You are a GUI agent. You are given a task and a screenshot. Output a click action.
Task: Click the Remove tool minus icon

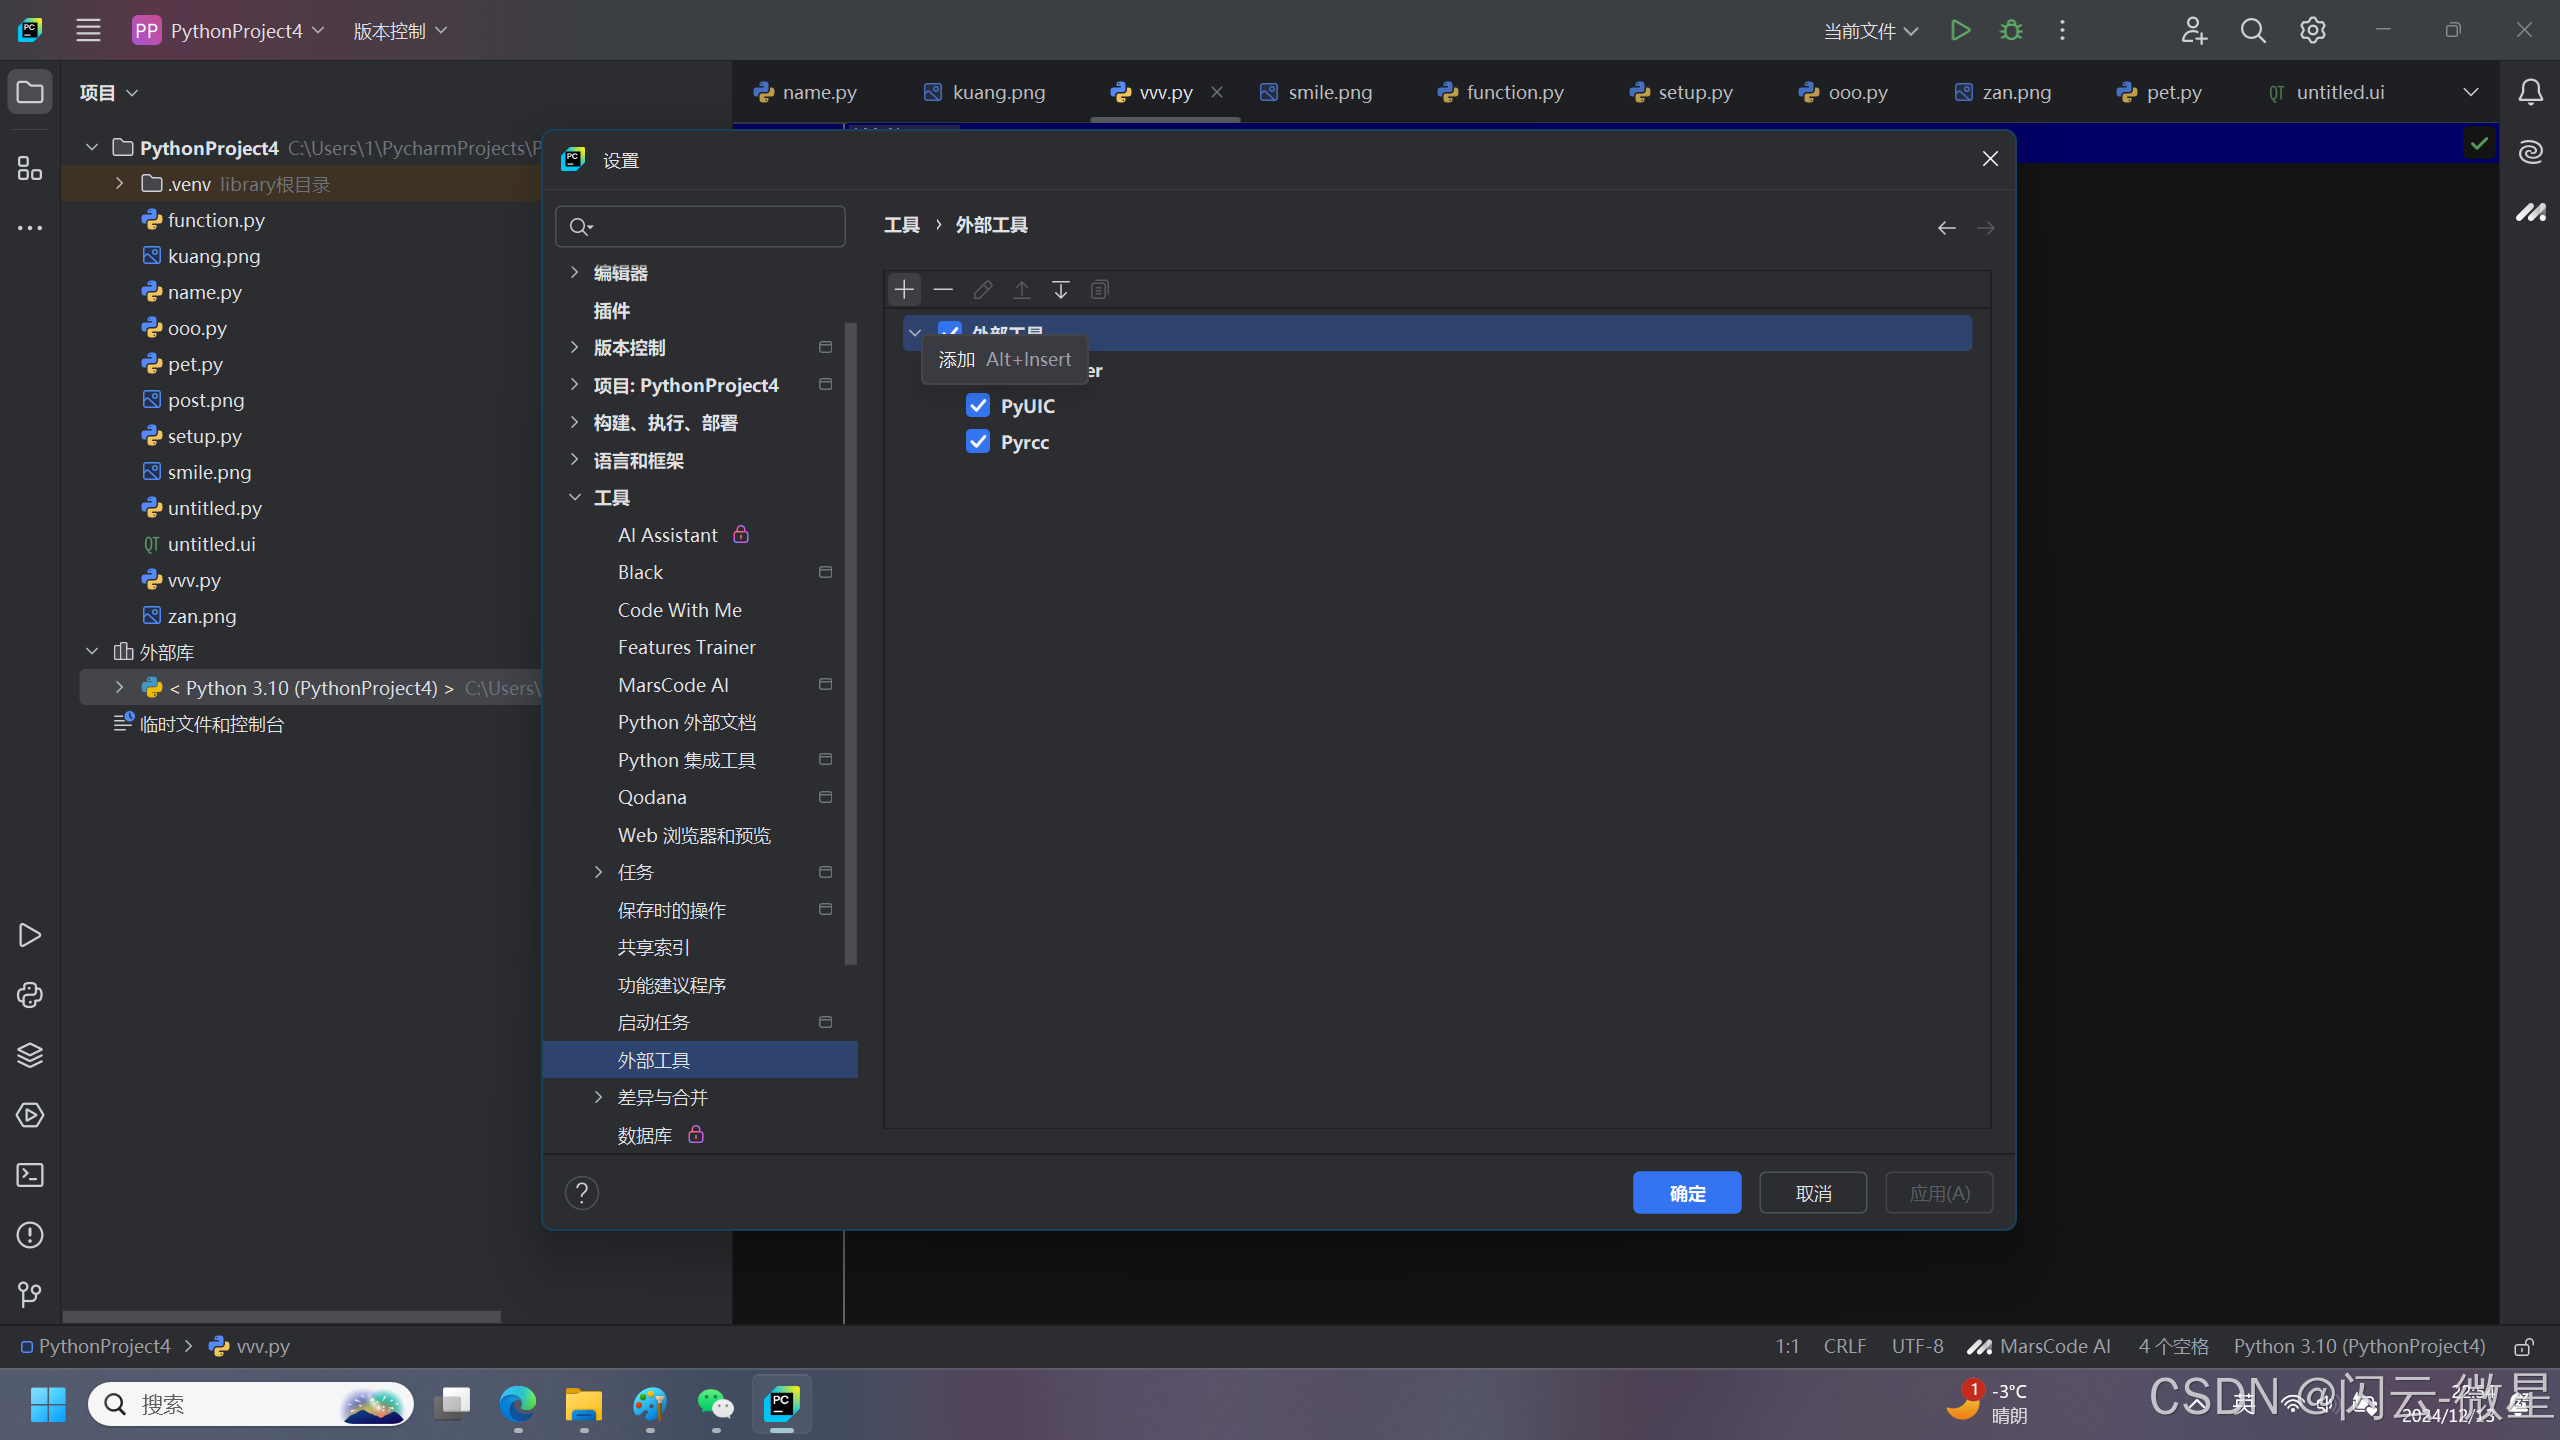[942, 290]
